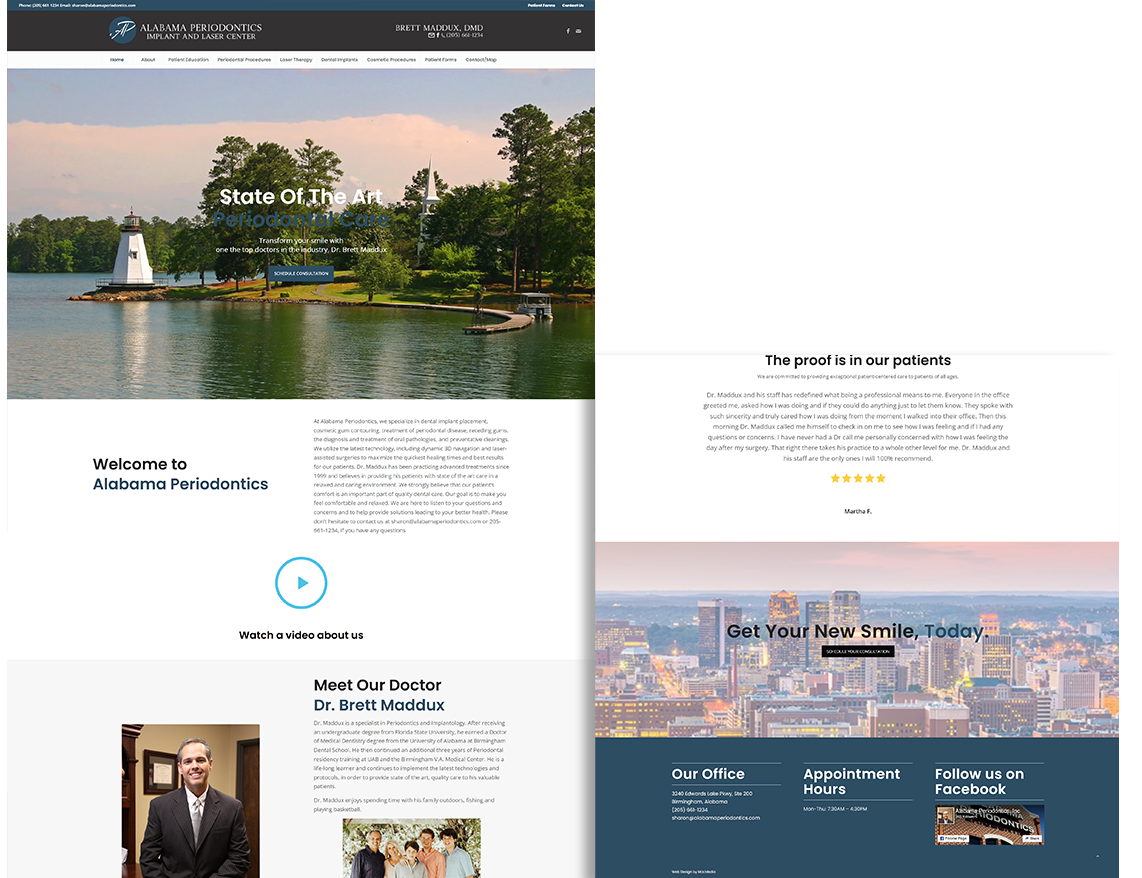The height and width of the screenshot is (878, 1142).
Task: Open Dental Implants nav item
Action: (339, 60)
